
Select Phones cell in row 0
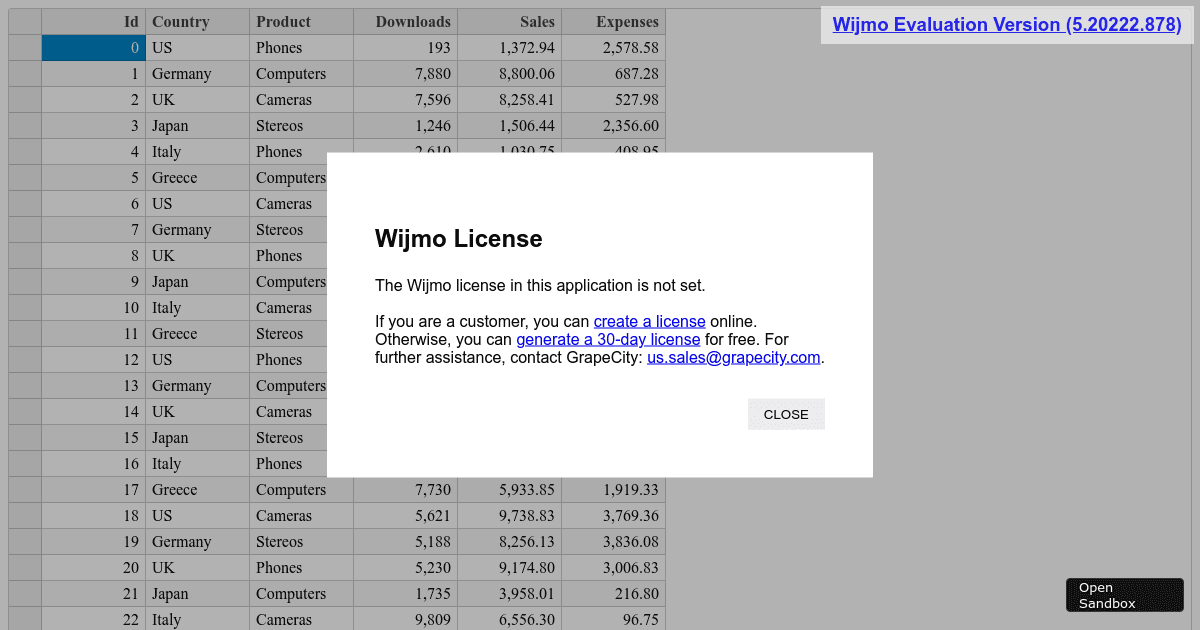[x=302, y=48]
